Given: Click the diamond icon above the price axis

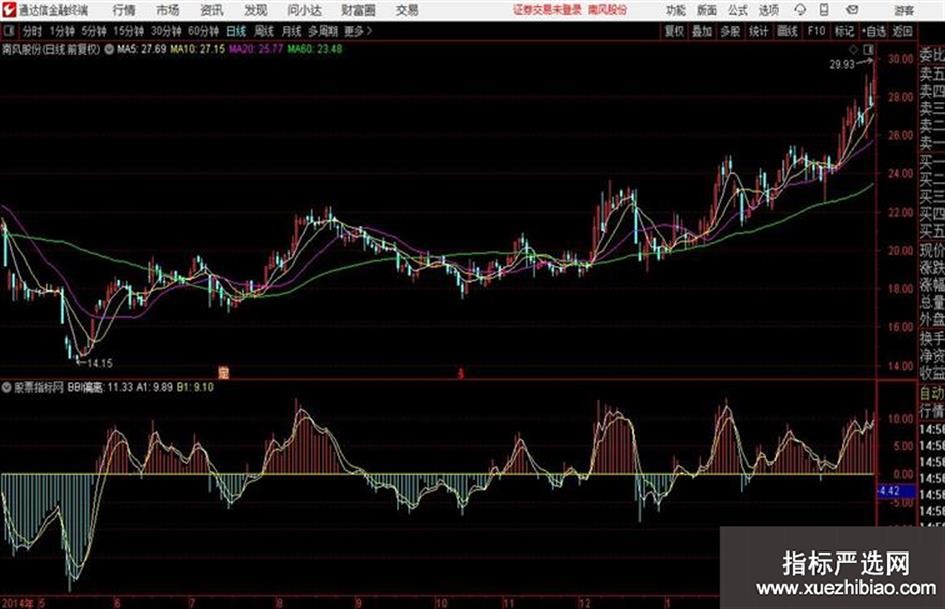Looking at the screenshot, I should pos(853,49).
